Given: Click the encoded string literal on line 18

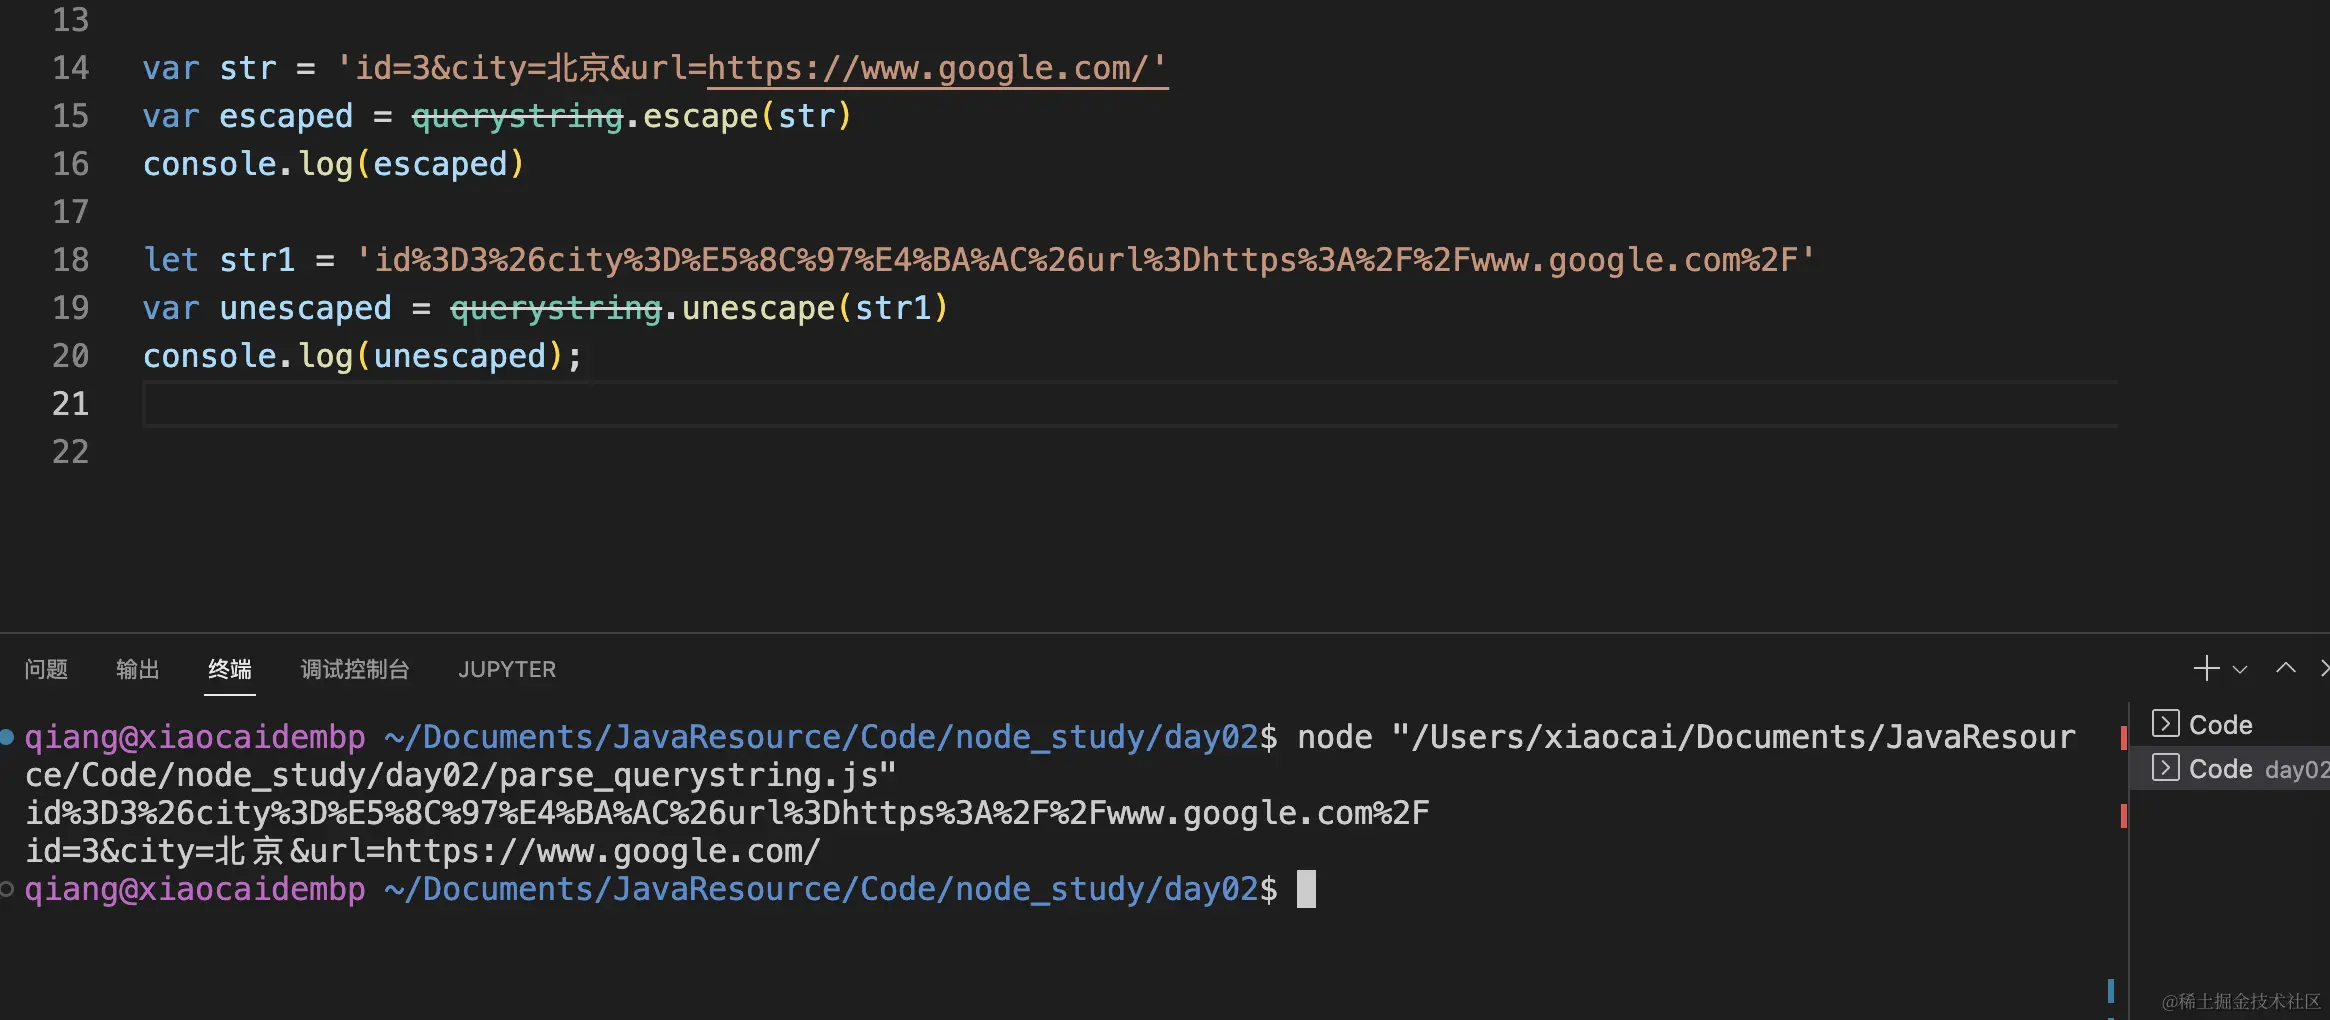Looking at the screenshot, I should tap(1085, 260).
